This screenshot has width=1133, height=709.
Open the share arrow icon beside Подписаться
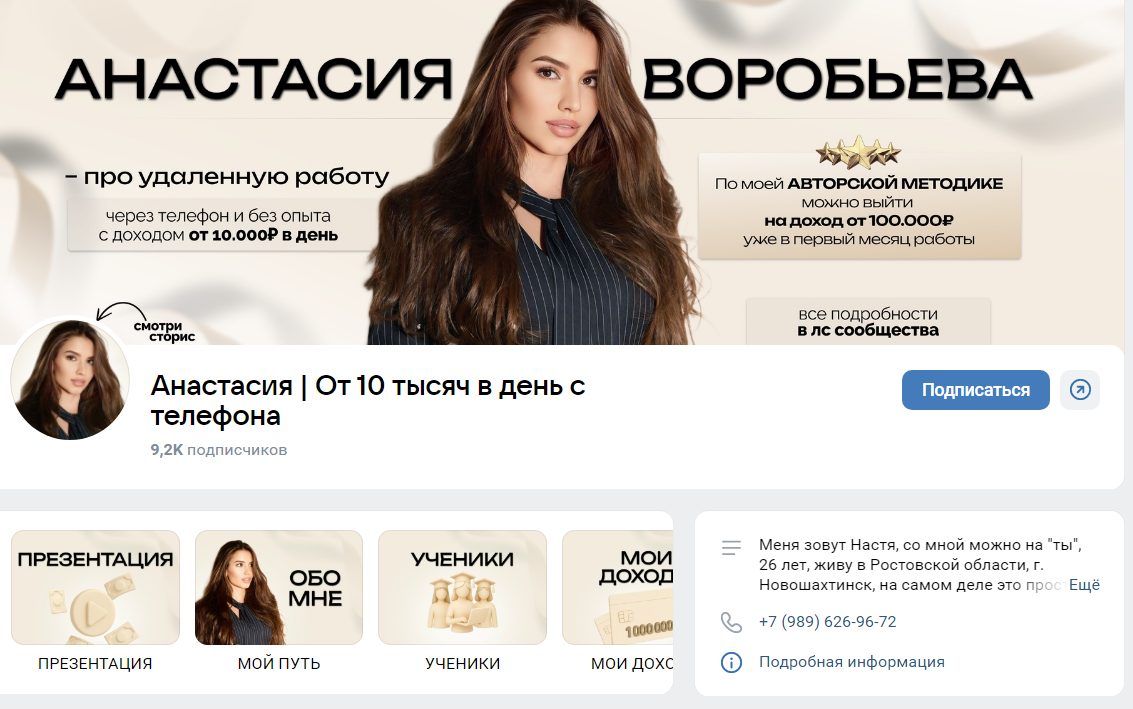(x=1080, y=390)
